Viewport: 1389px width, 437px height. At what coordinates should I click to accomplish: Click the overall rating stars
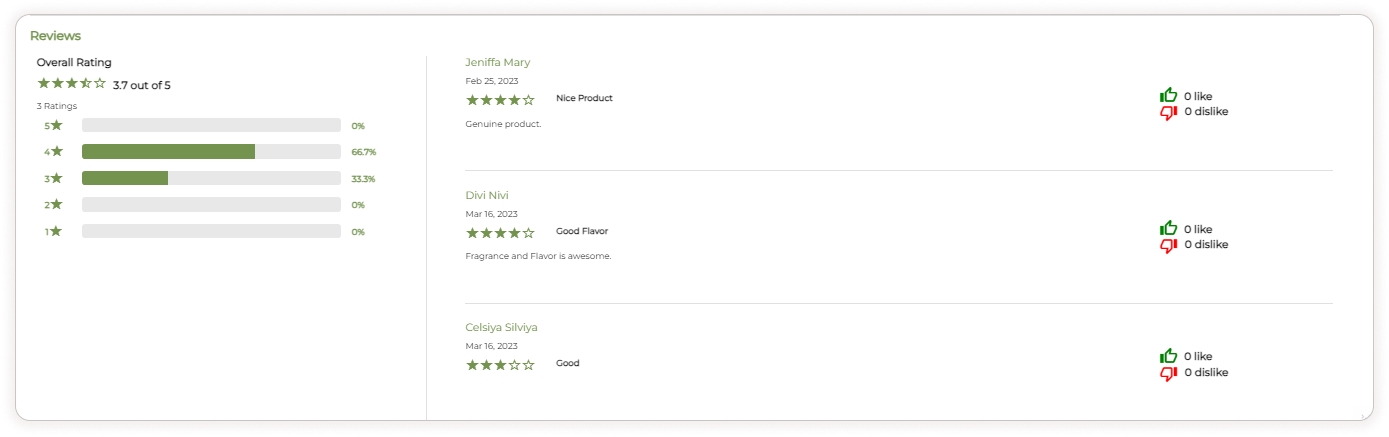pos(71,84)
